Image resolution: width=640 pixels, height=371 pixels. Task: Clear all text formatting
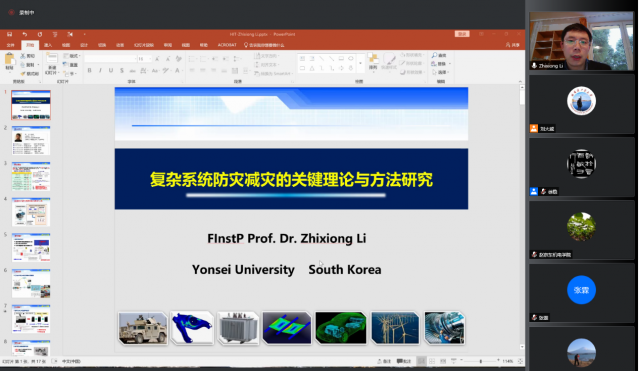[178, 59]
